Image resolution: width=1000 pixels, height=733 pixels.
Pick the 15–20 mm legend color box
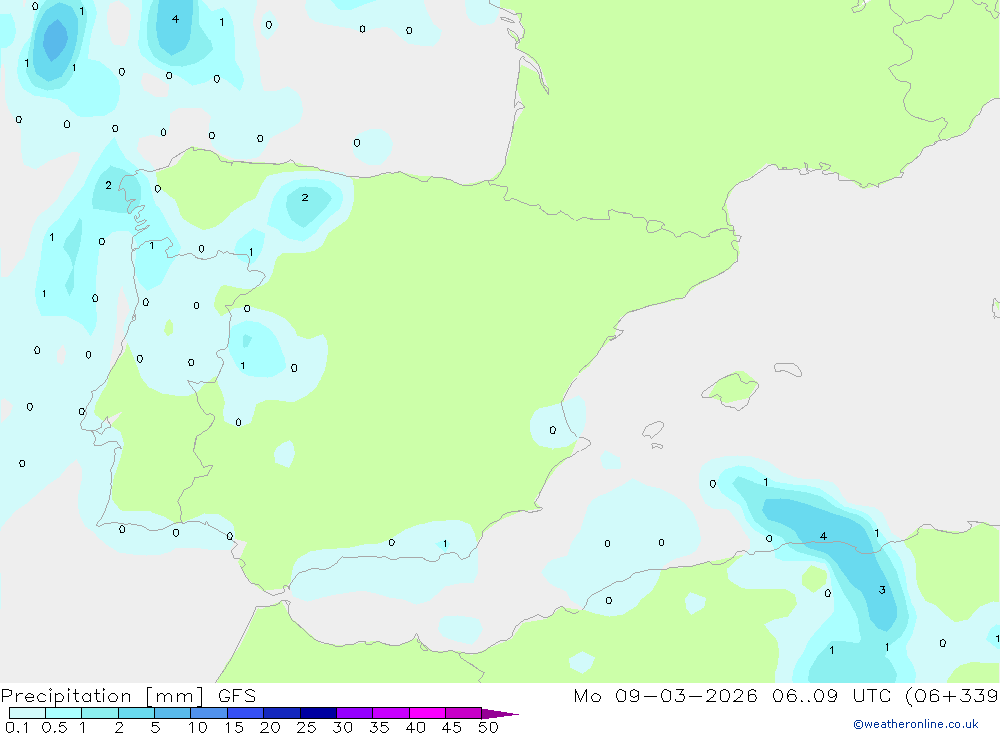245,713
